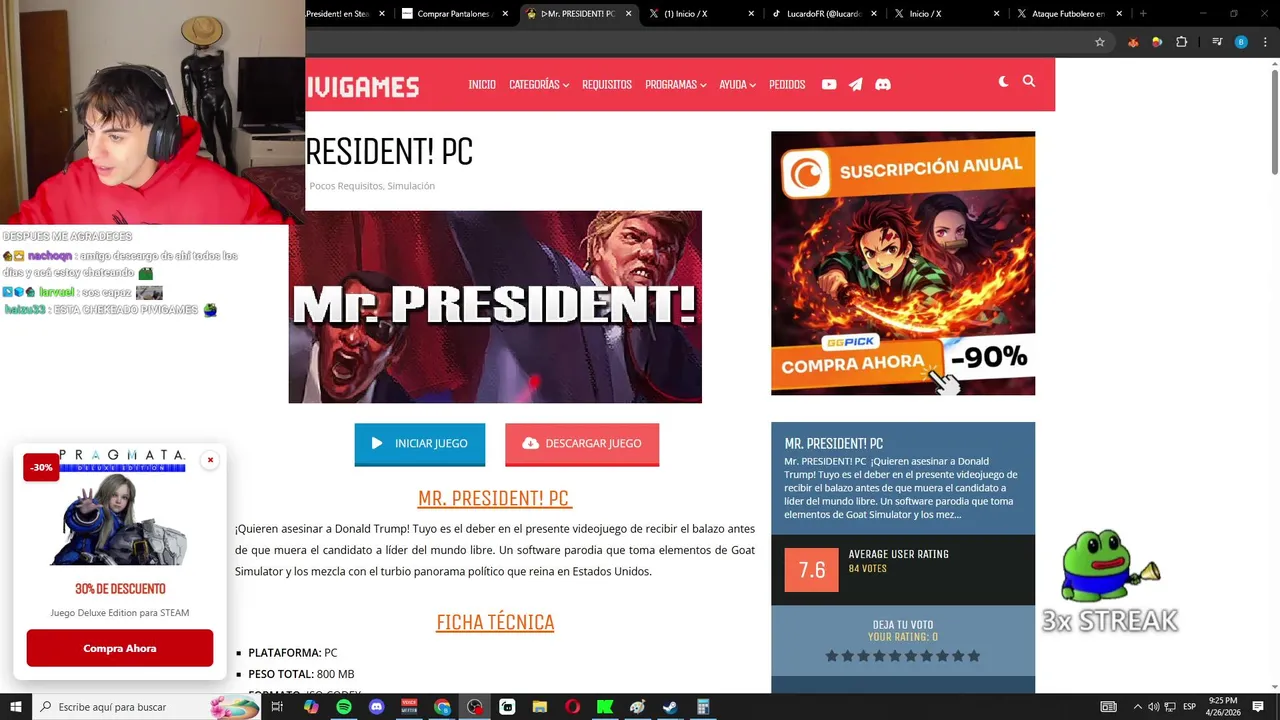Click INICIAR JUEGO button
1280x720 pixels.
pyautogui.click(x=420, y=444)
